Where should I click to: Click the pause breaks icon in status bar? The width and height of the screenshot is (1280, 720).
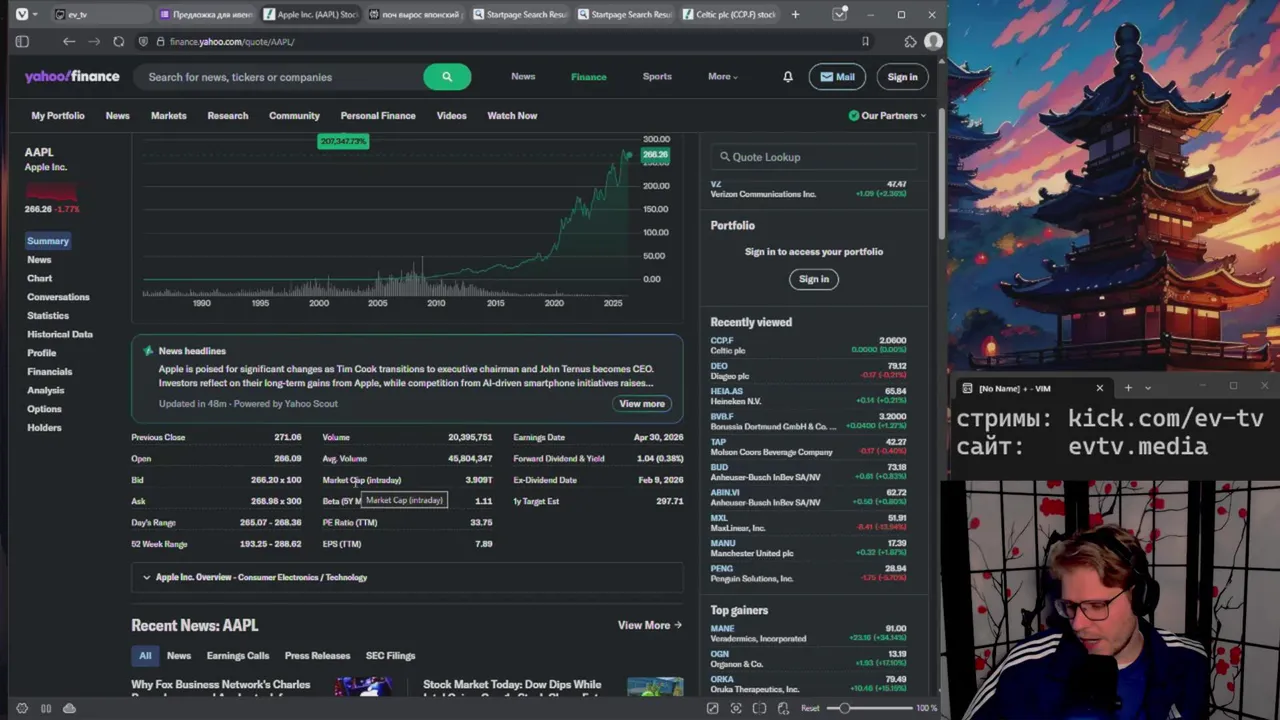(46, 708)
